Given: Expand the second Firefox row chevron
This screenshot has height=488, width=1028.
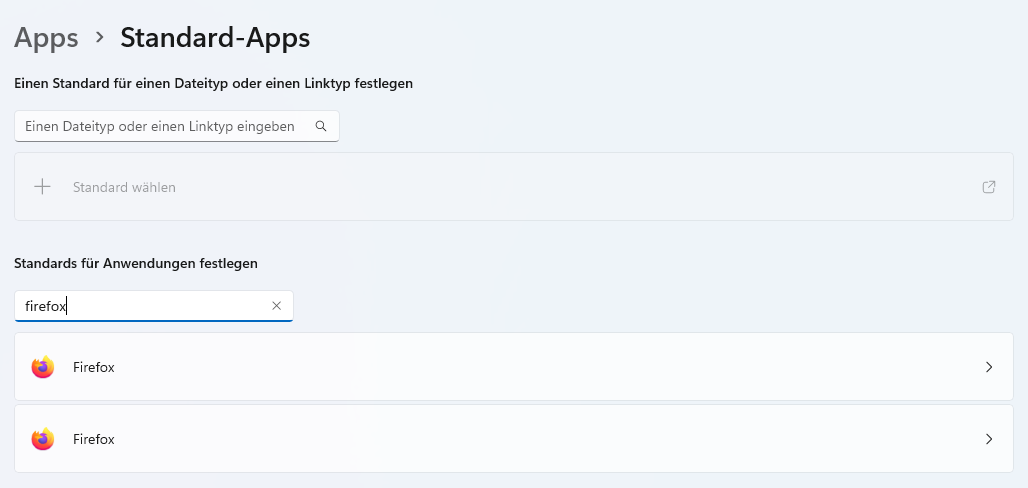Looking at the screenshot, I should pos(989,439).
